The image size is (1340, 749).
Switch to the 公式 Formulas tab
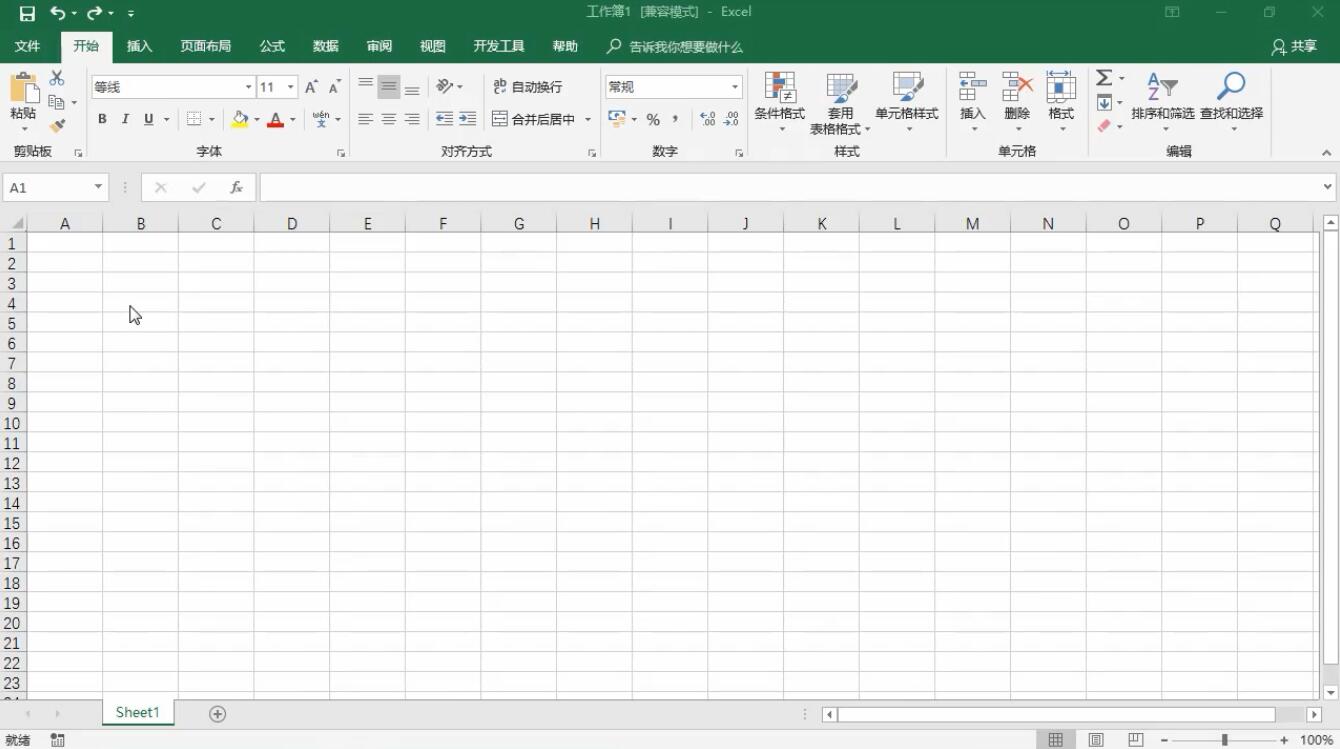point(272,47)
